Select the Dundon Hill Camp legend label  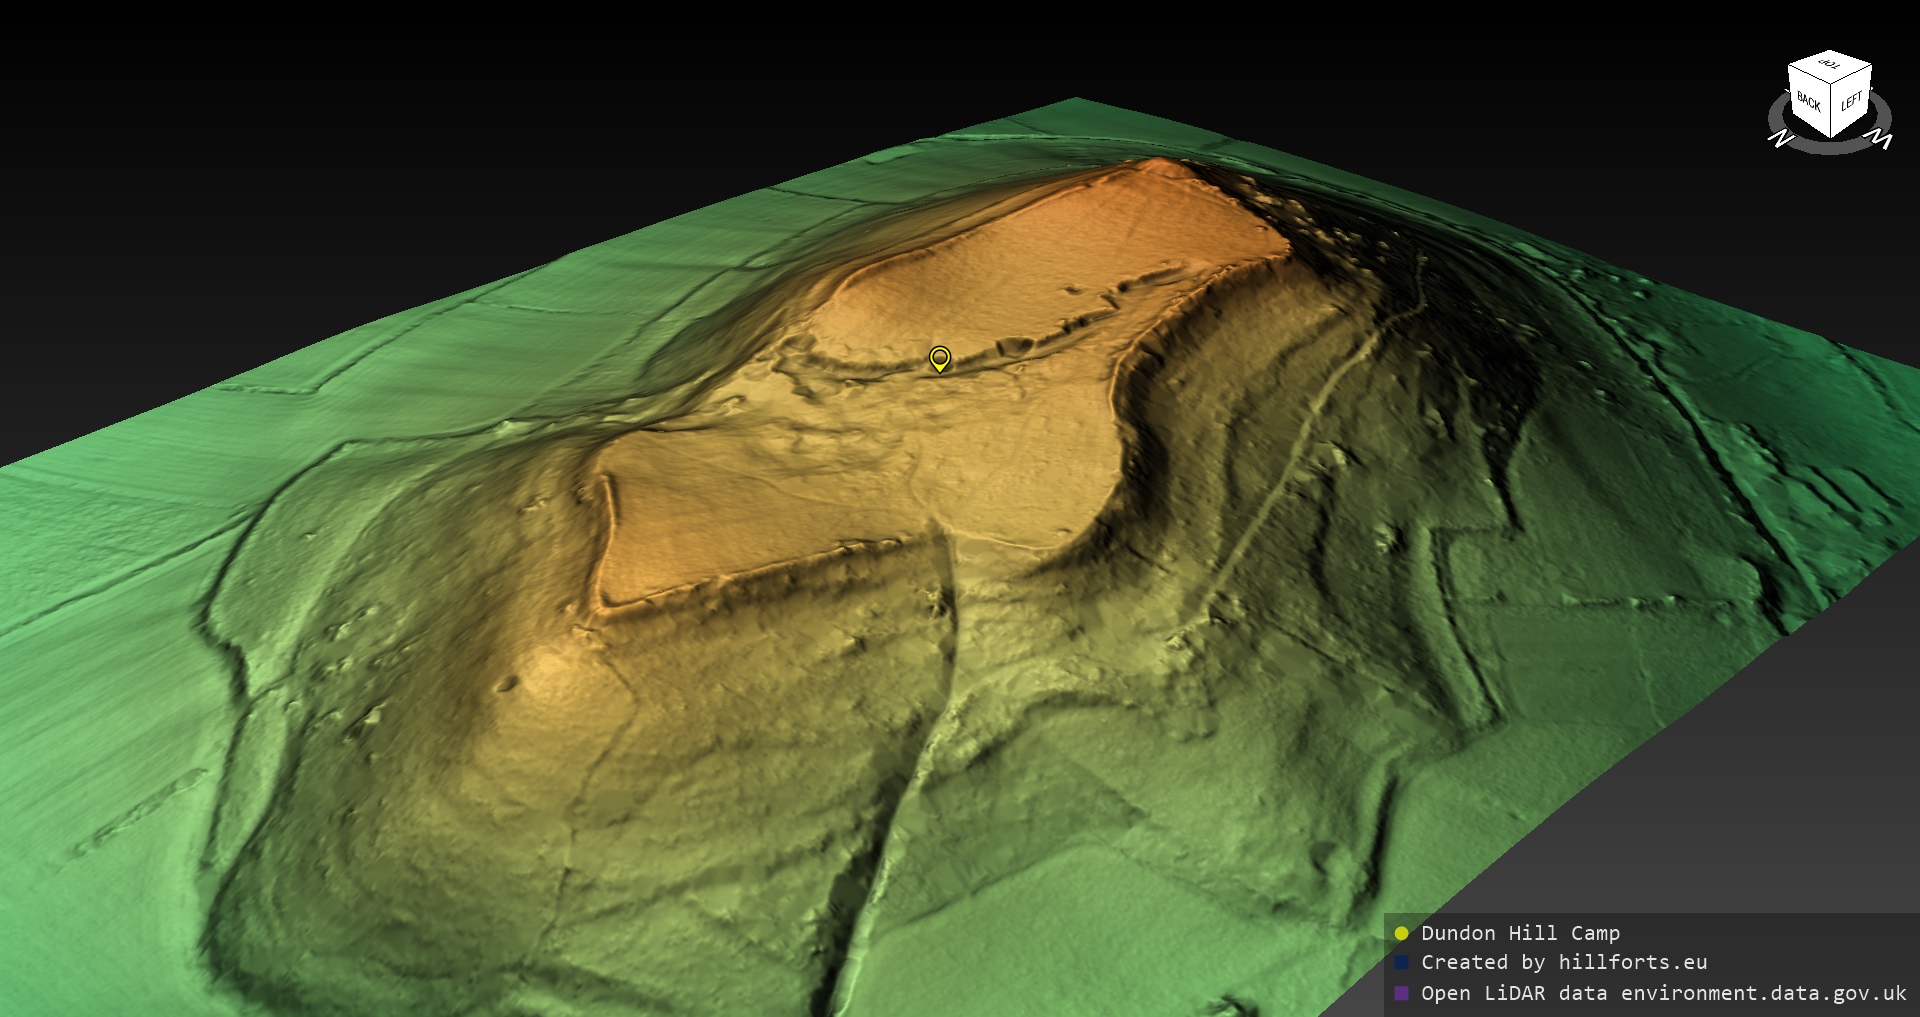click(1520, 933)
